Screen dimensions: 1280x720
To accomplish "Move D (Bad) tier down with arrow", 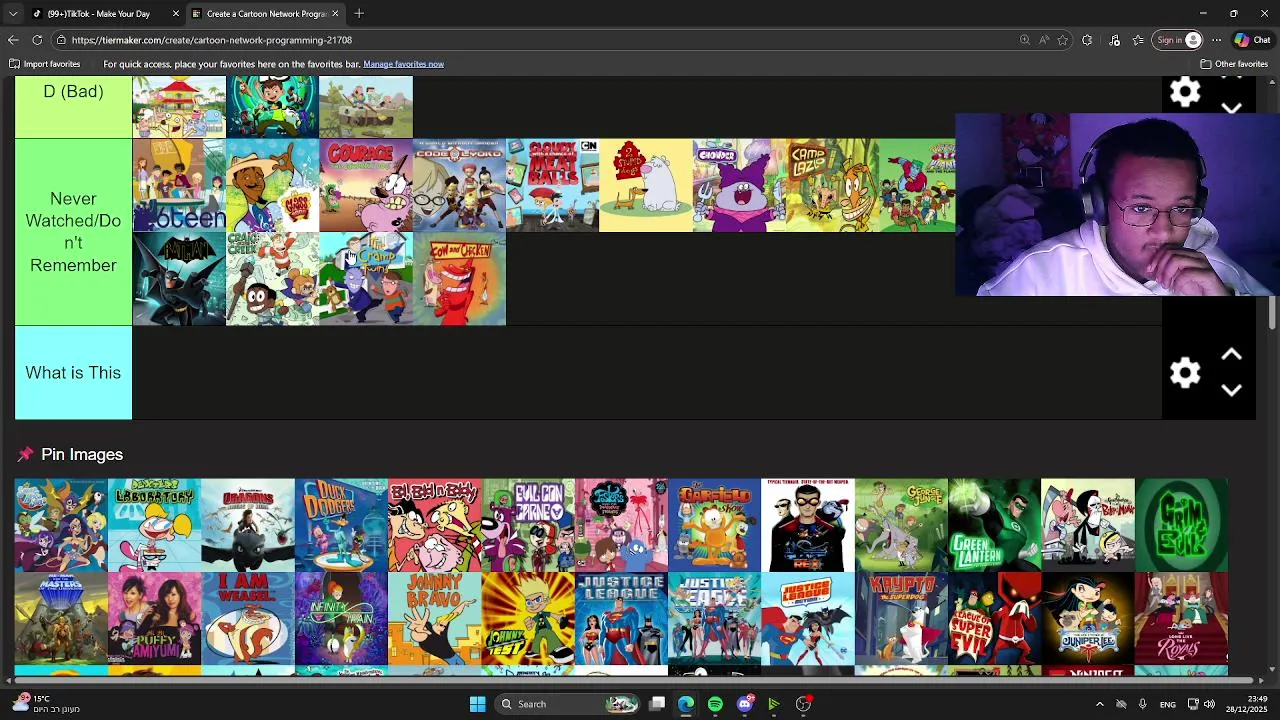I will [1232, 107].
